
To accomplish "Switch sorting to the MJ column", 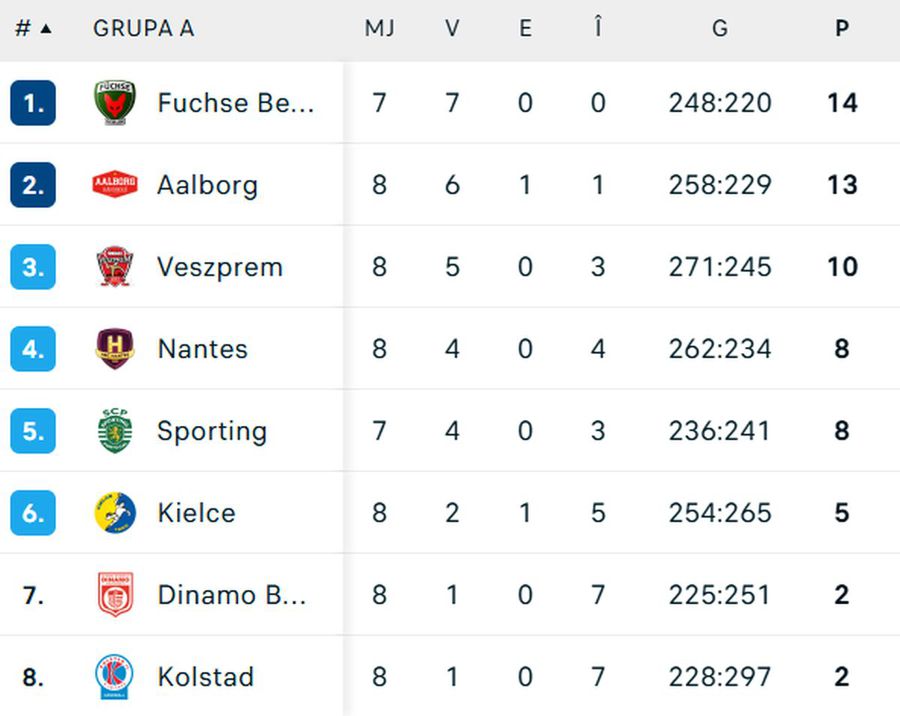I will pyautogui.click(x=379, y=28).
